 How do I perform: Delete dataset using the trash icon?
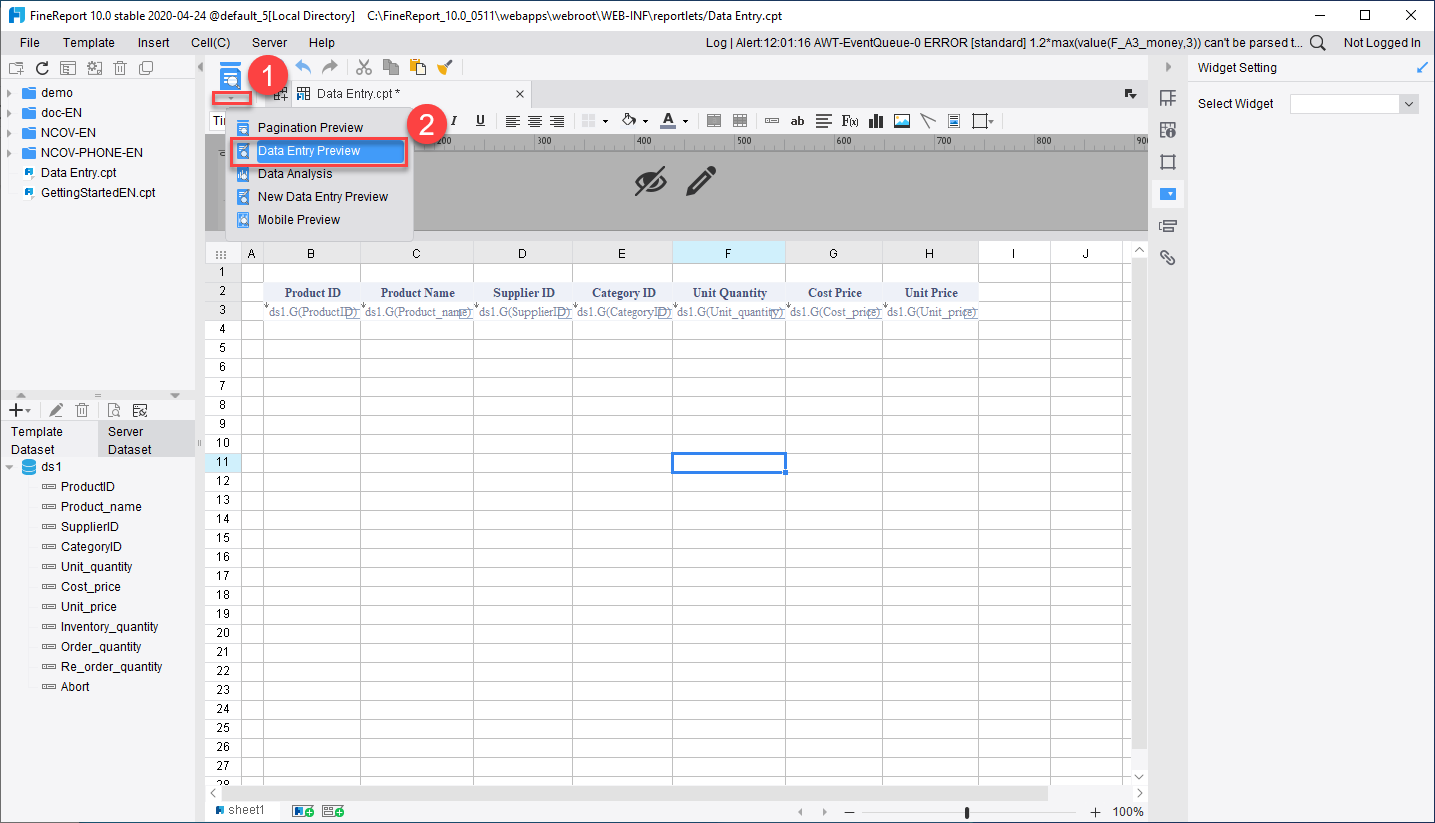(x=82, y=409)
